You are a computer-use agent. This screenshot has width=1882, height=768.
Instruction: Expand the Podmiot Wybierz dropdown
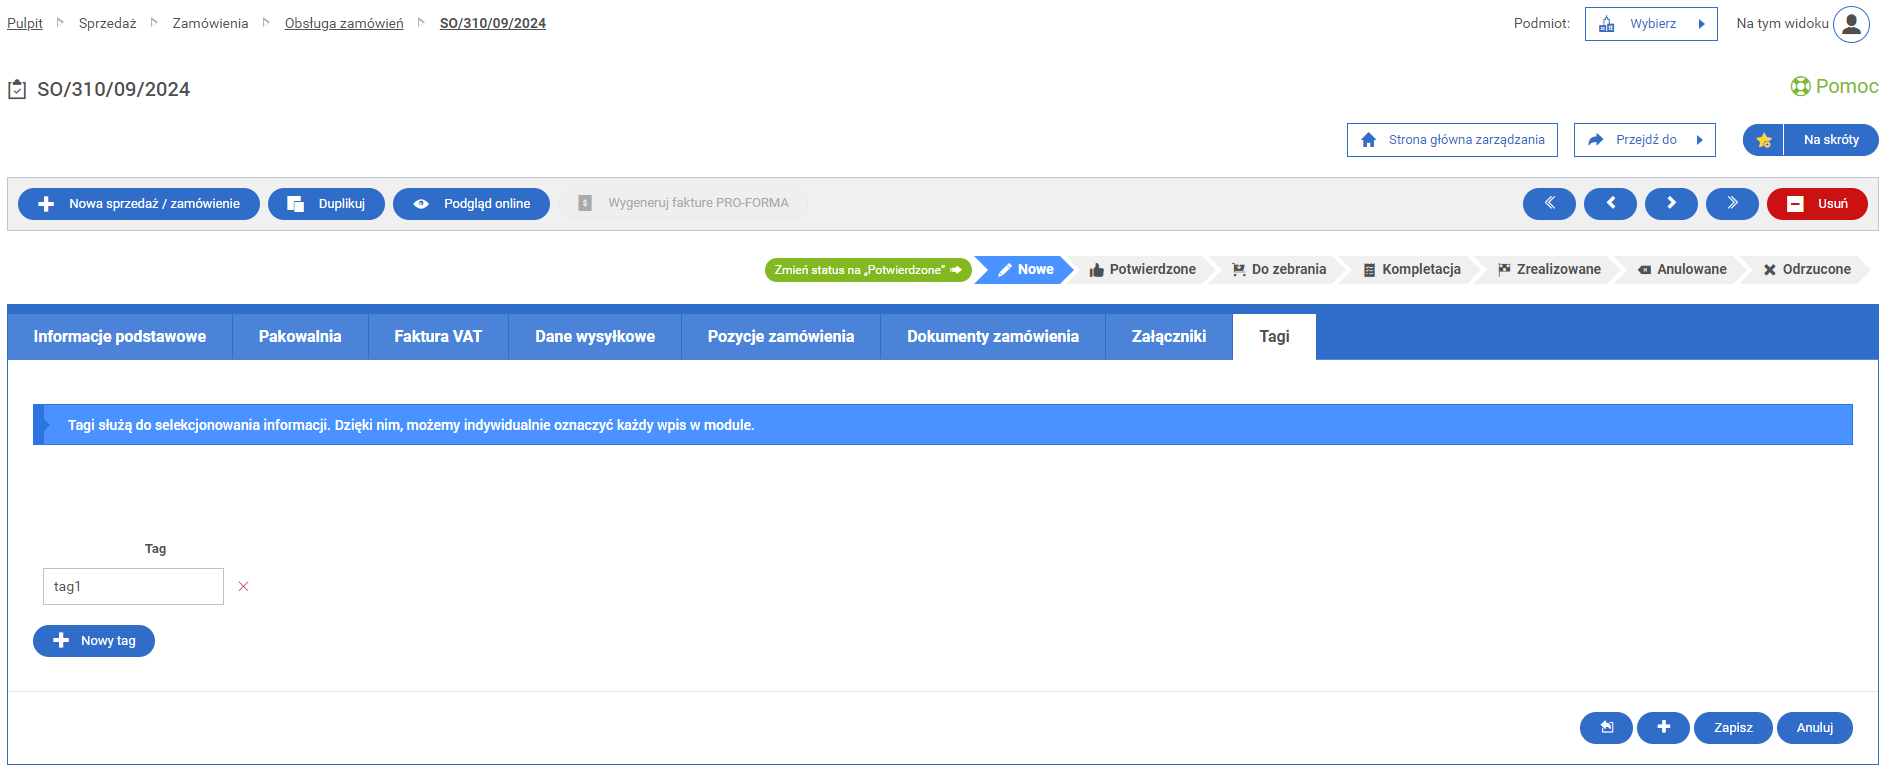(x=1650, y=24)
